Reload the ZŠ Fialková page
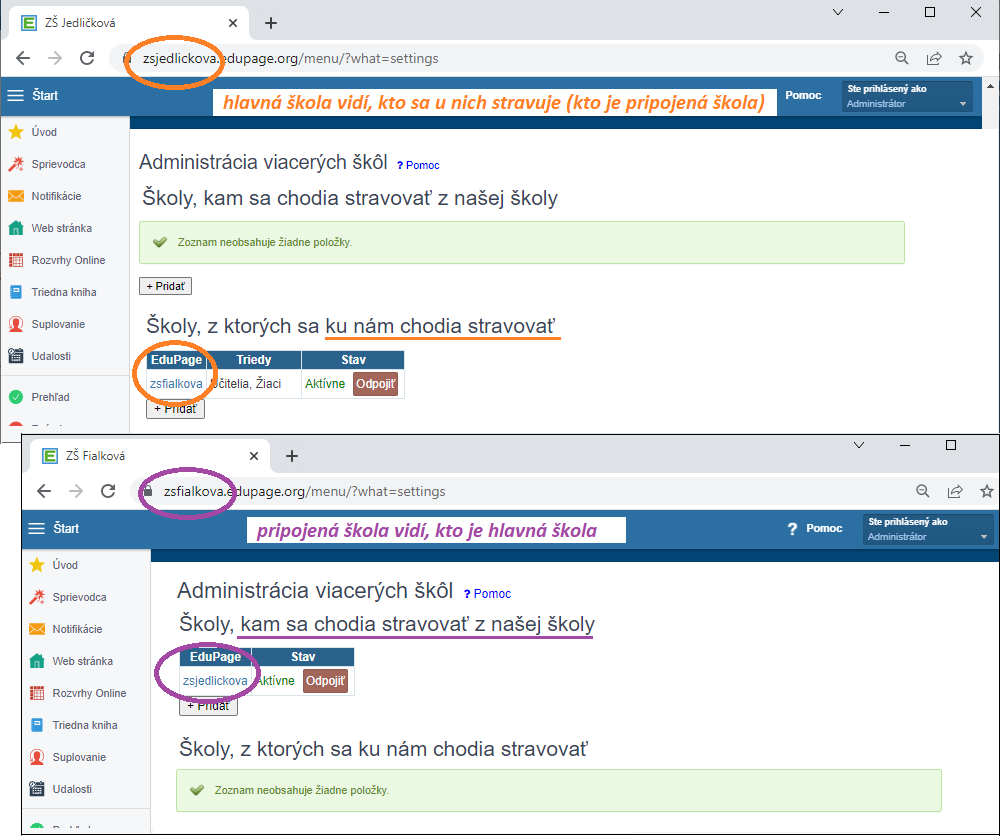 pos(108,491)
